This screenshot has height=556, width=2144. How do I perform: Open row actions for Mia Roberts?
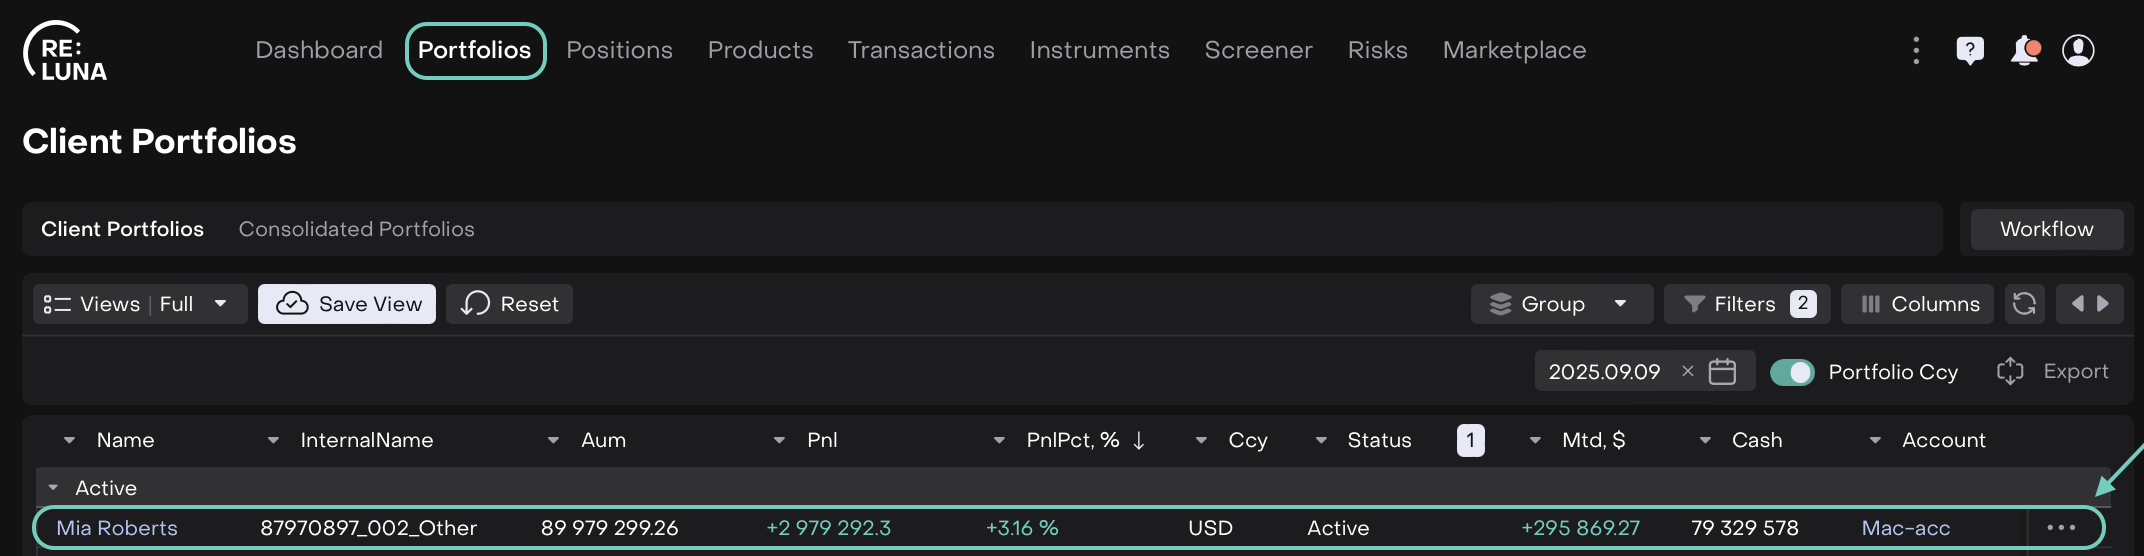coord(2061,528)
